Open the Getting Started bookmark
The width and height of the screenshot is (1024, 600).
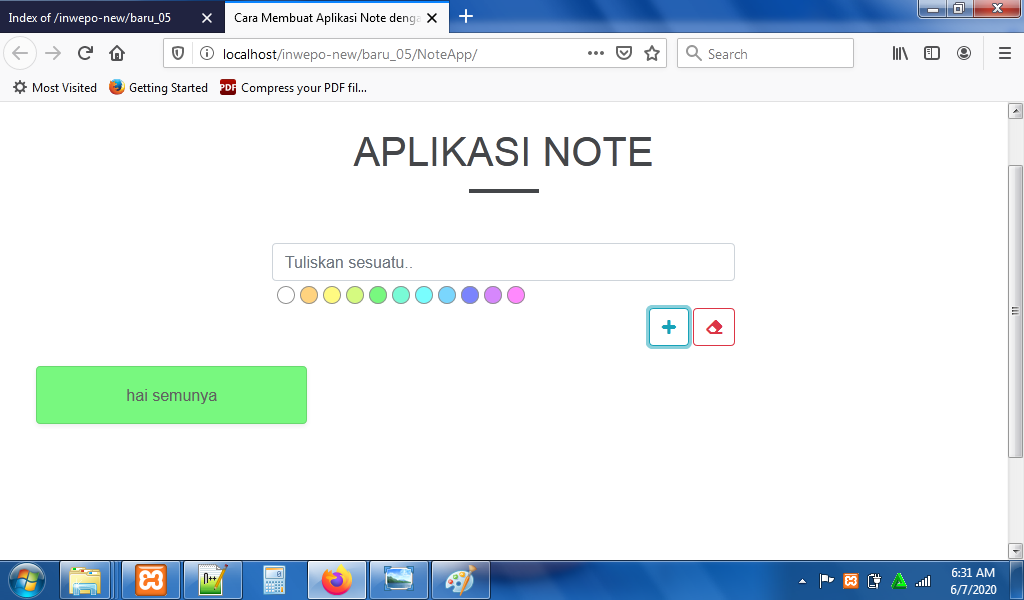(x=158, y=88)
